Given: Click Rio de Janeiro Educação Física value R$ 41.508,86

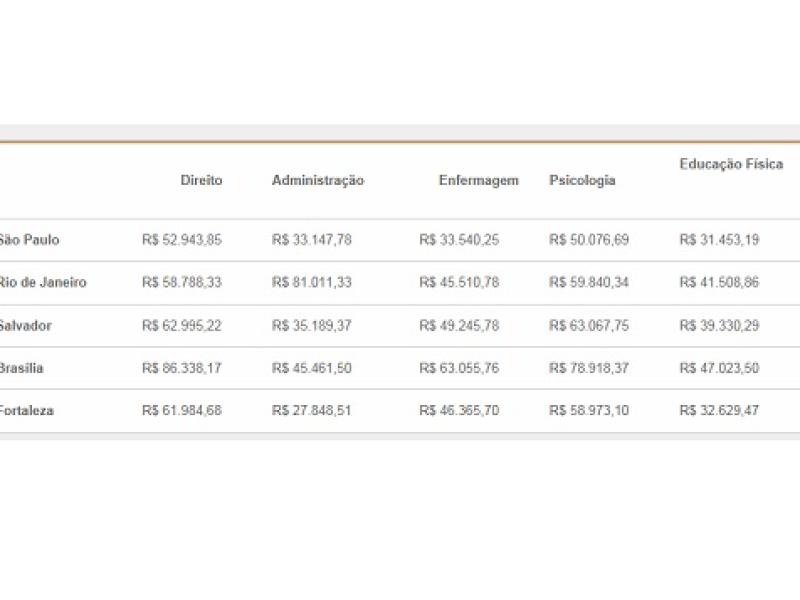Looking at the screenshot, I should tap(719, 283).
